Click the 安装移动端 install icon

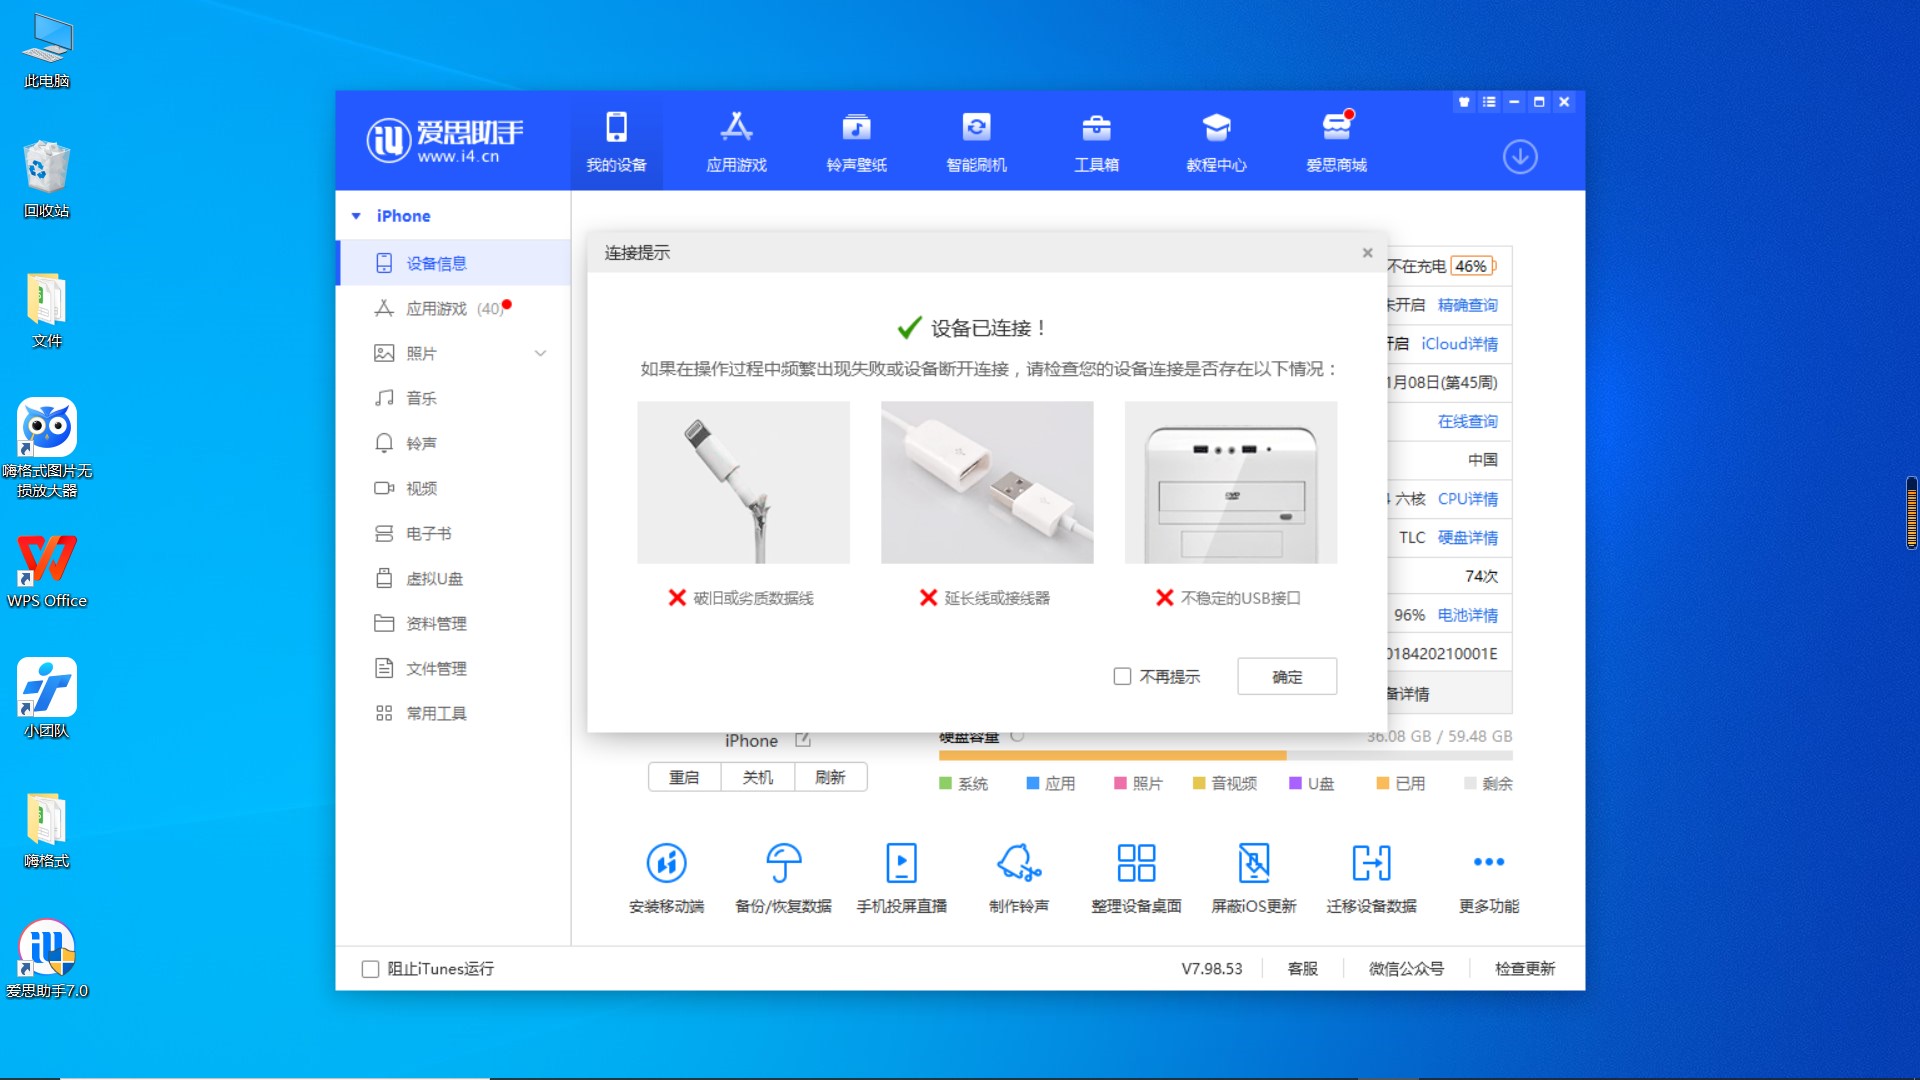(666, 863)
